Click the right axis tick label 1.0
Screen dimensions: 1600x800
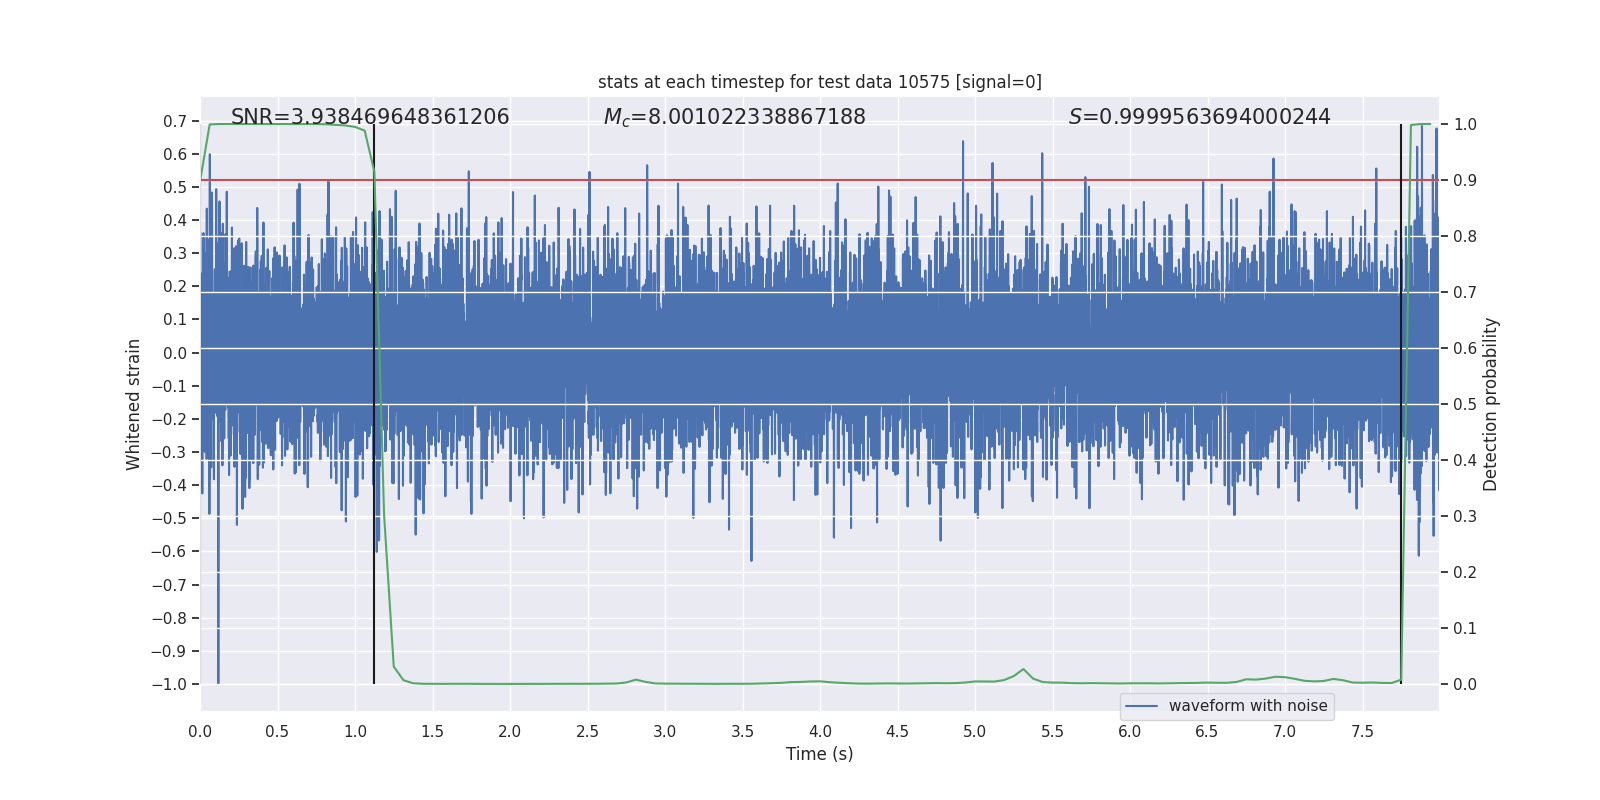tap(1465, 125)
